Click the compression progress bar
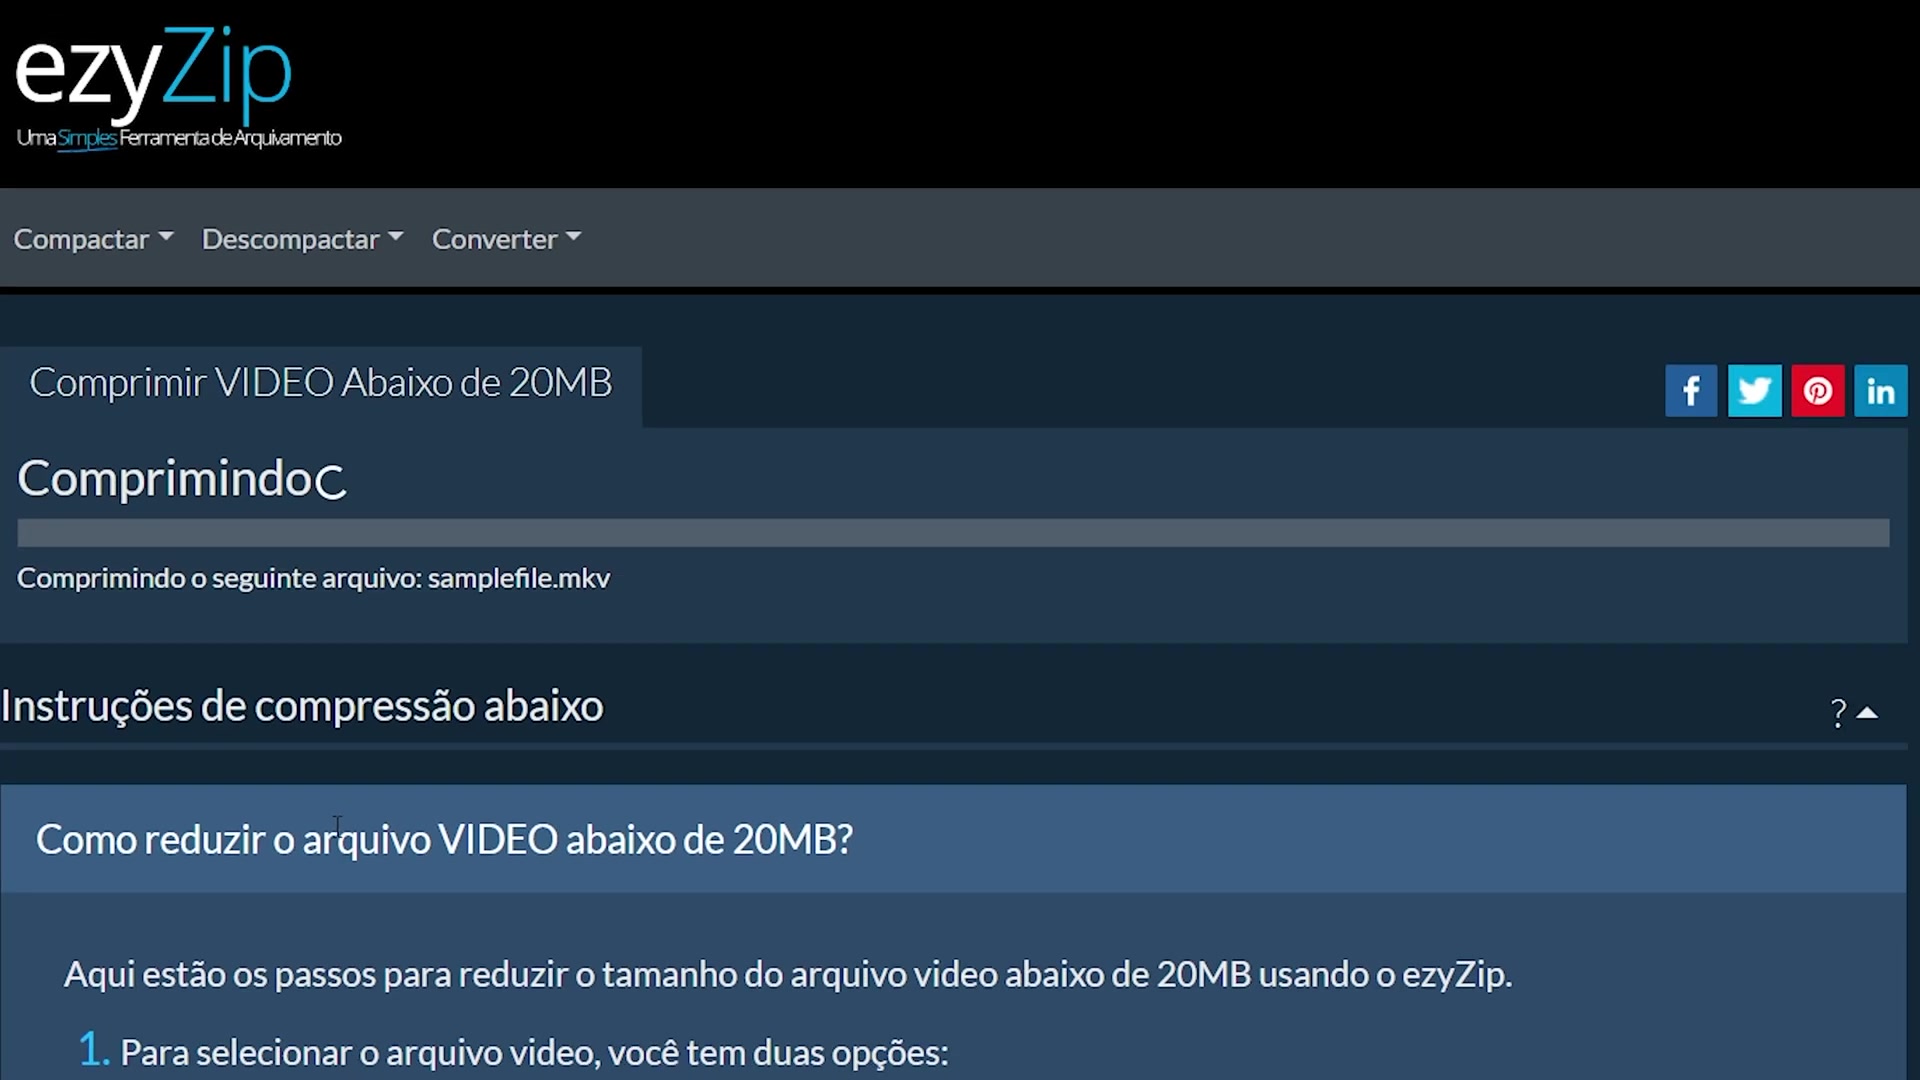The image size is (1920, 1080). [953, 533]
